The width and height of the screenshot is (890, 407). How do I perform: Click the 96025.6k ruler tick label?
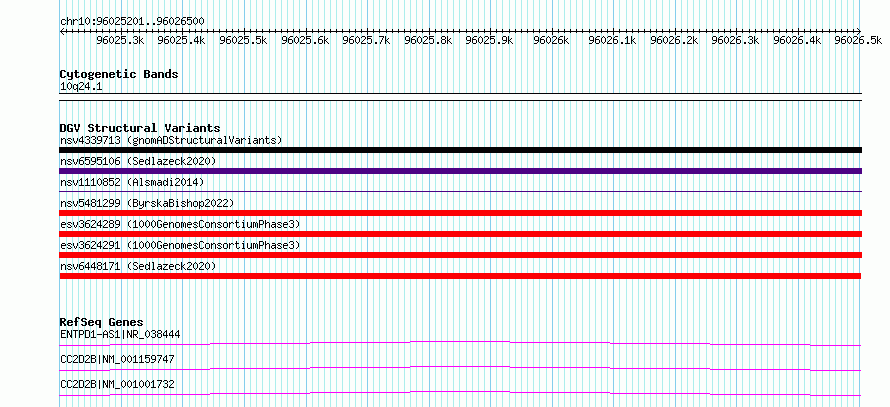[x=305, y=40]
